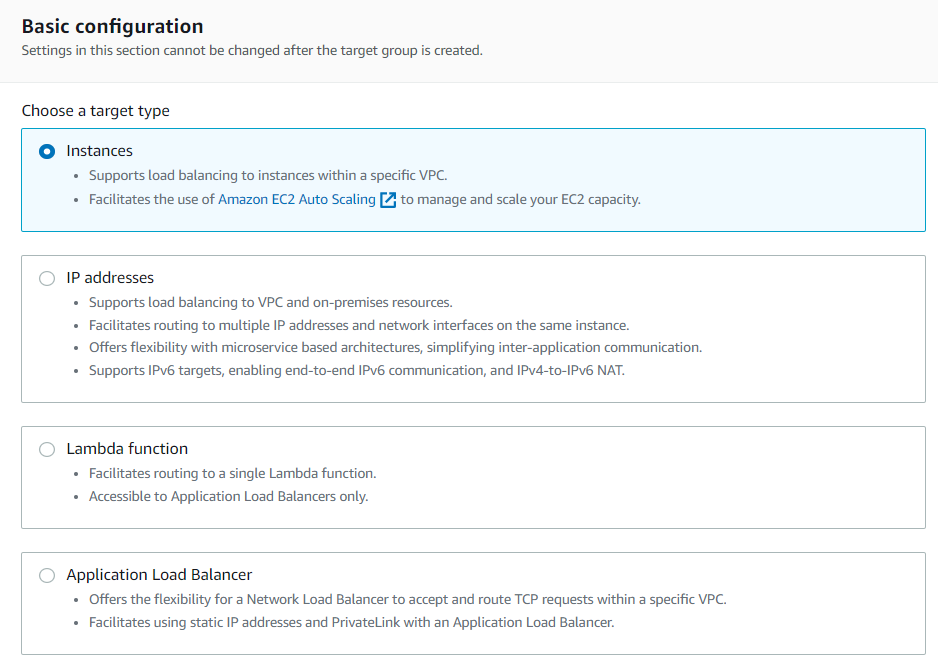
Task: Click the "static IP addresses and PrivateLink" bullet
Action: click(x=351, y=622)
